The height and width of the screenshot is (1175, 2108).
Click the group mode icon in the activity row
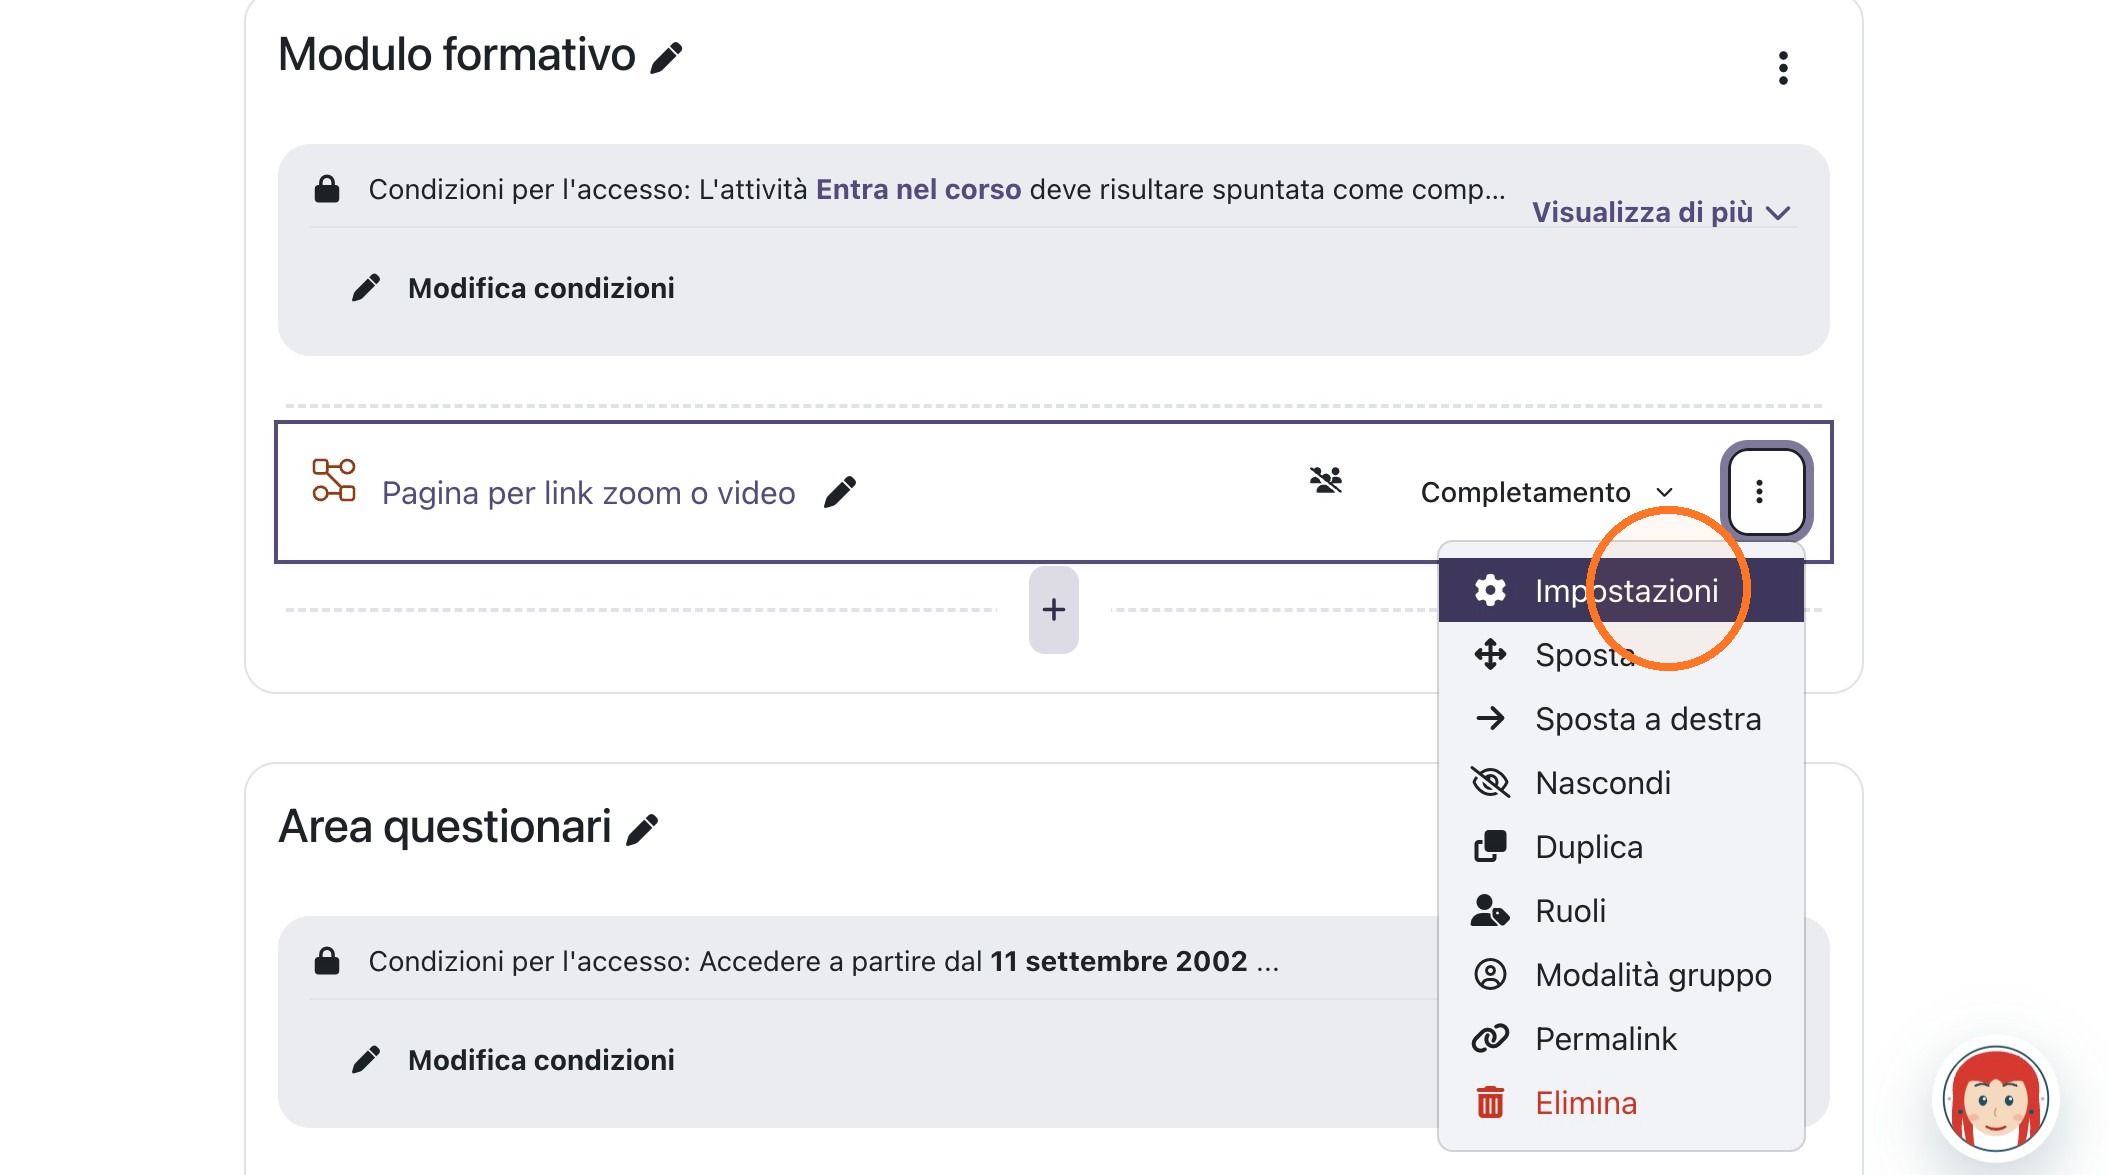[1326, 481]
